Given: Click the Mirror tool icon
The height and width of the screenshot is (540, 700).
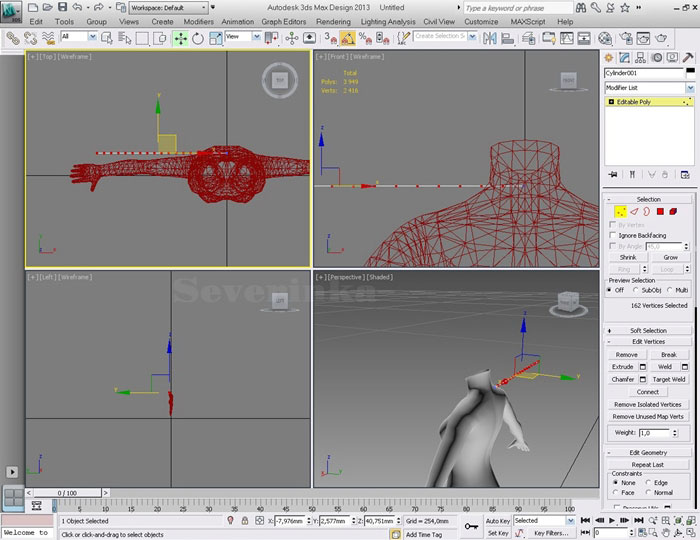Looking at the screenshot, I should click(490, 38).
